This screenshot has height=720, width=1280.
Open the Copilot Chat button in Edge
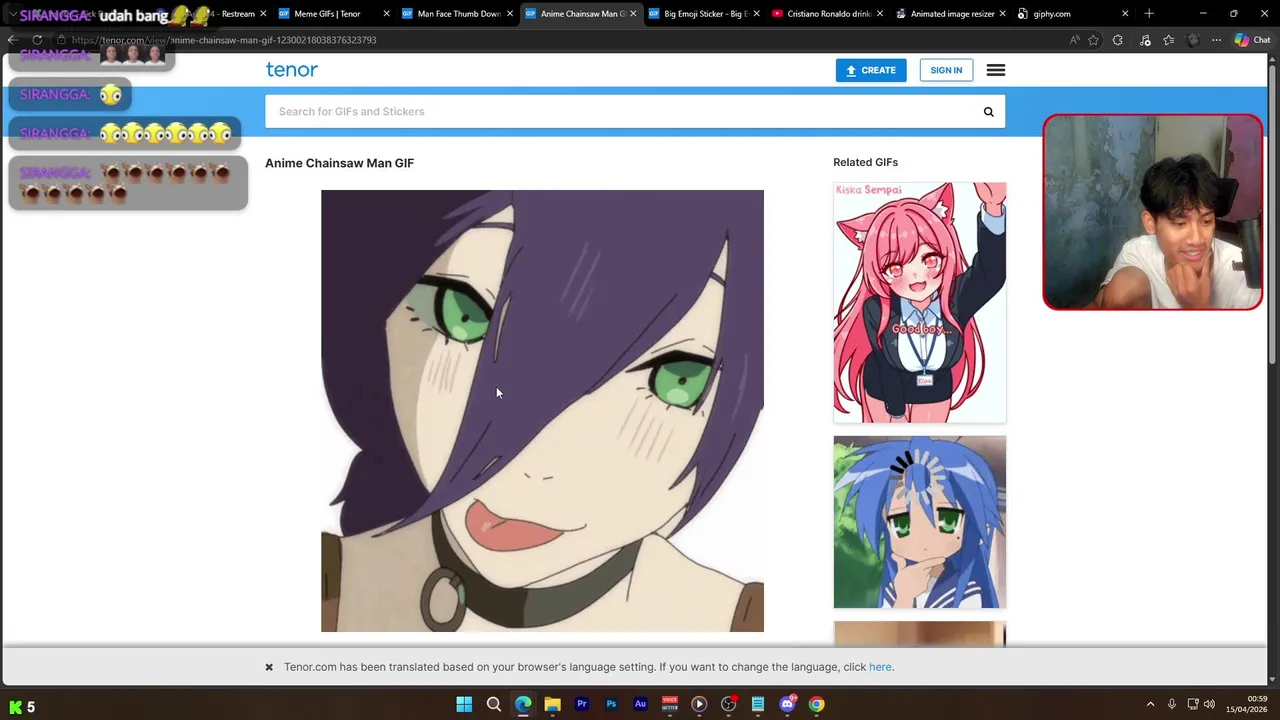(x=1251, y=40)
